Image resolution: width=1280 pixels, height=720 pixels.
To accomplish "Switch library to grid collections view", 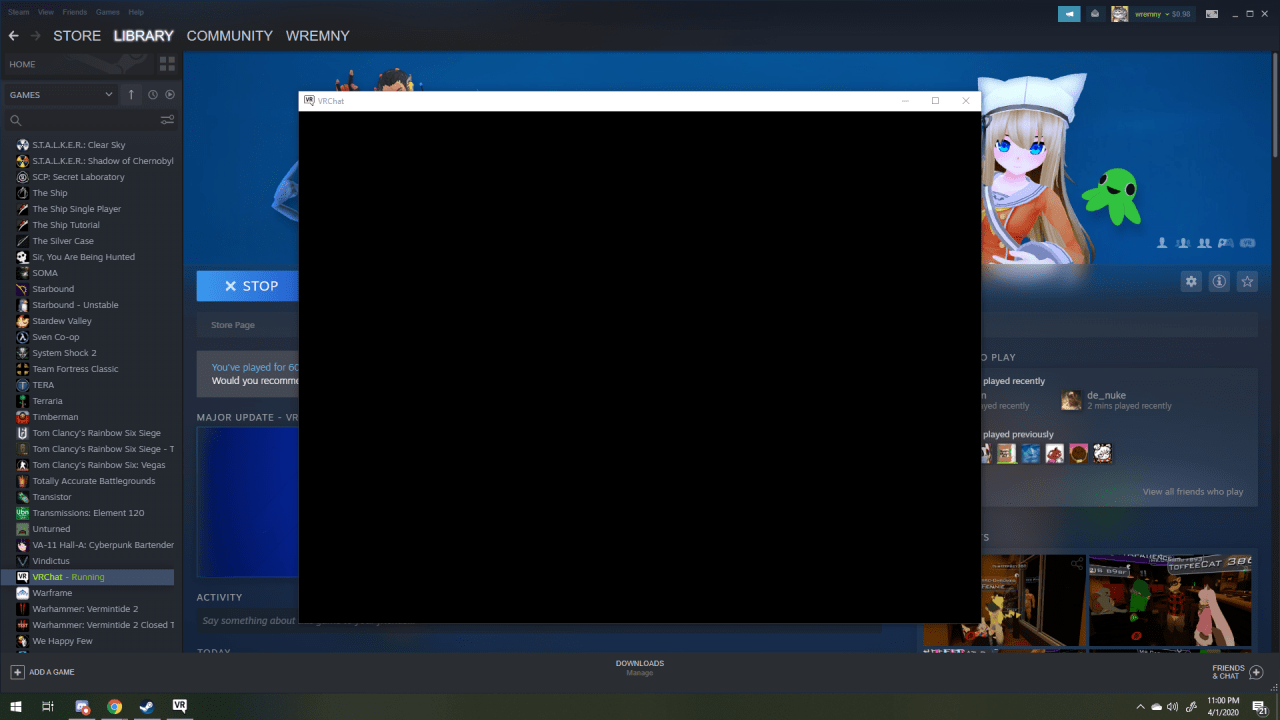I will pyautogui.click(x=167, y=64).
